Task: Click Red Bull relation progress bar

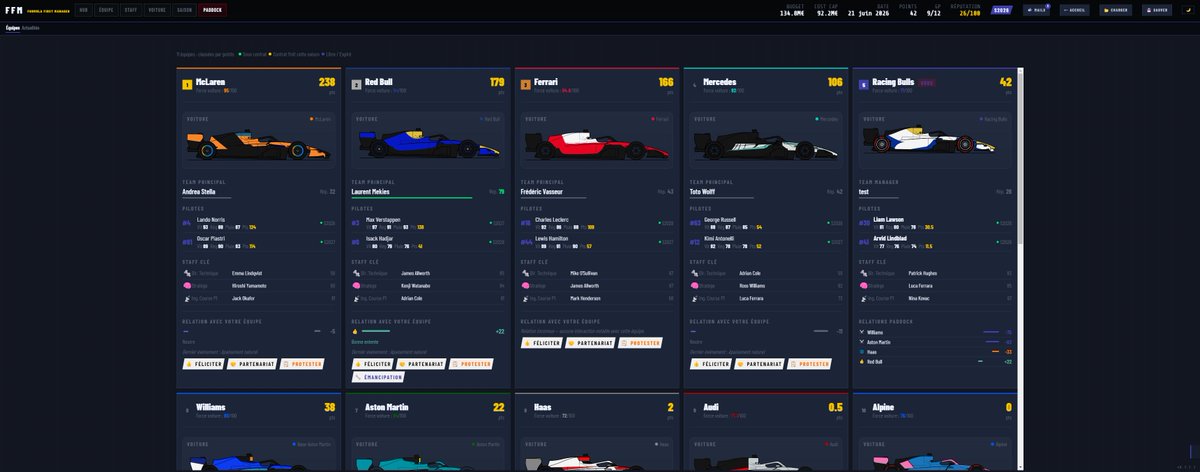Action: [x=376, y=331]
